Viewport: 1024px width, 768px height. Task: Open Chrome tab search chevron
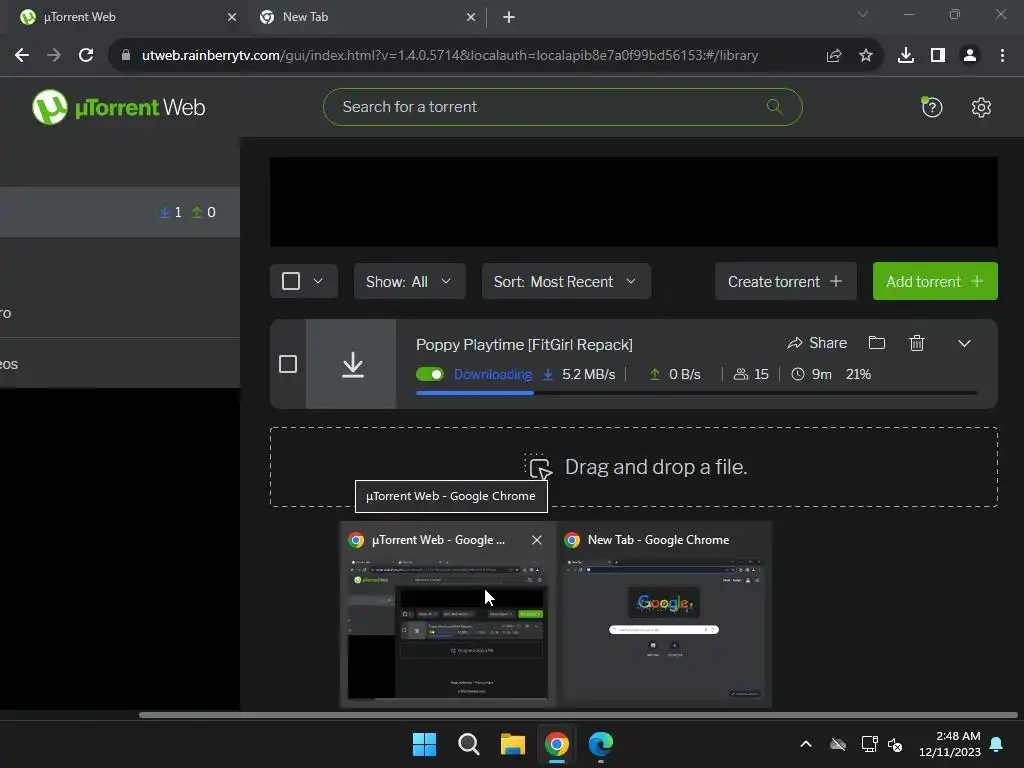[x=863, y=14]
